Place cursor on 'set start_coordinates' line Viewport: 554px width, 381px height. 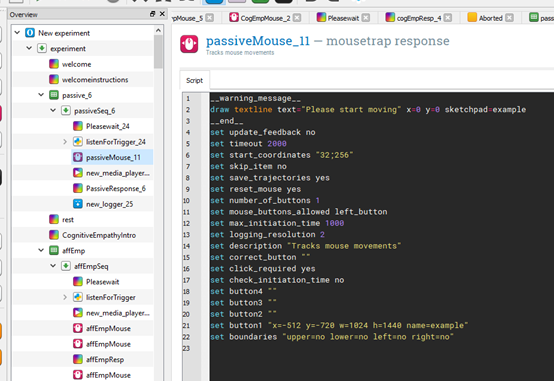coord(282,155)
